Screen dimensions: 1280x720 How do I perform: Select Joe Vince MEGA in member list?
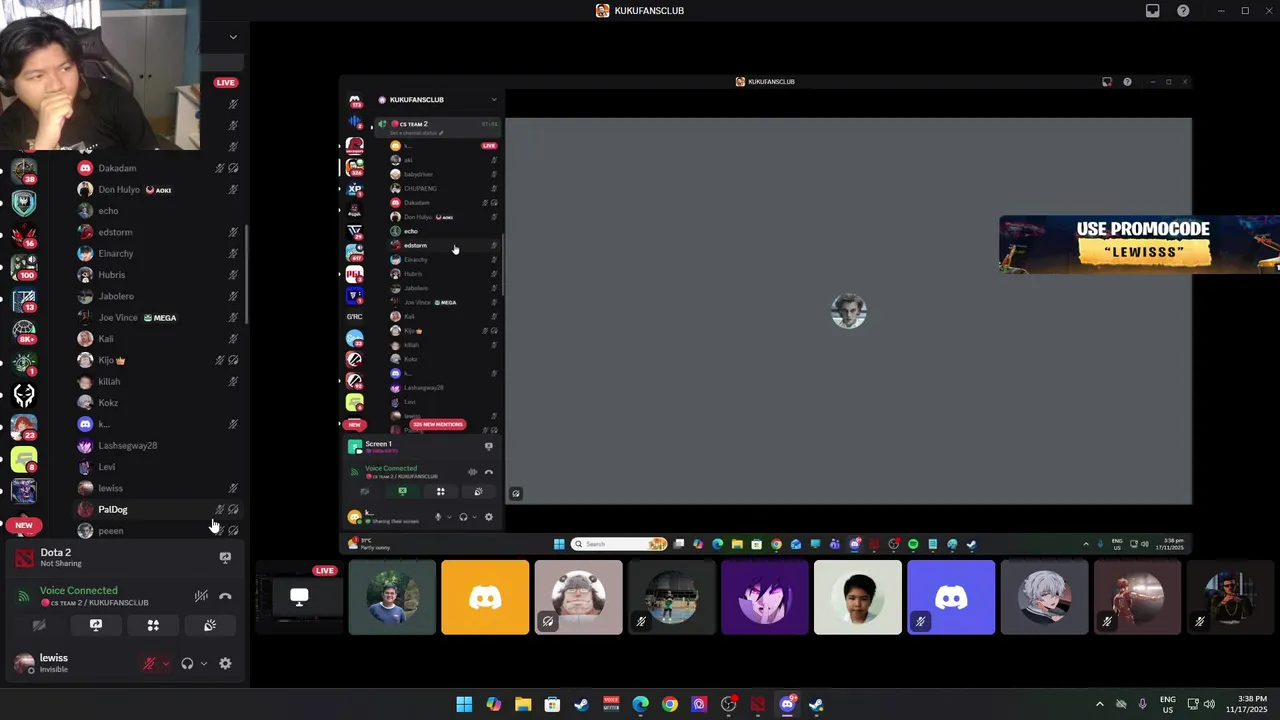pos(160,317)
